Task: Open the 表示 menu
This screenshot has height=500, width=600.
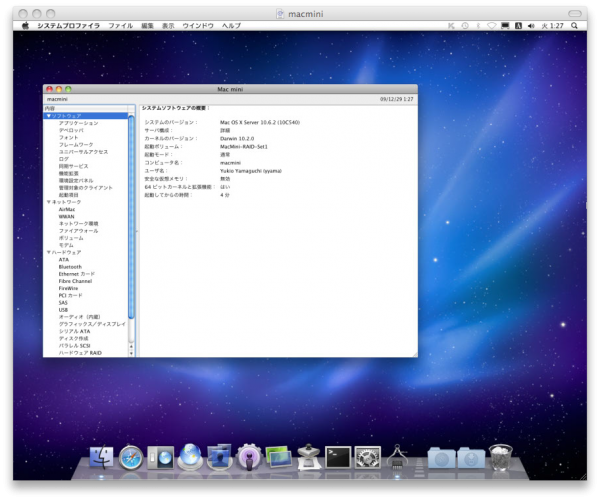Action: pos(168,26)
